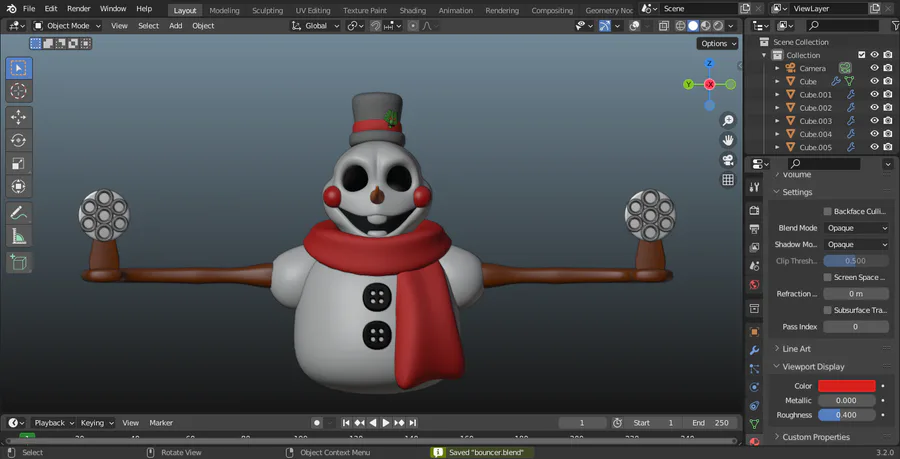This screenshot has height=459, width=900.
Task: Open the File menu
Action: point(29,9)
